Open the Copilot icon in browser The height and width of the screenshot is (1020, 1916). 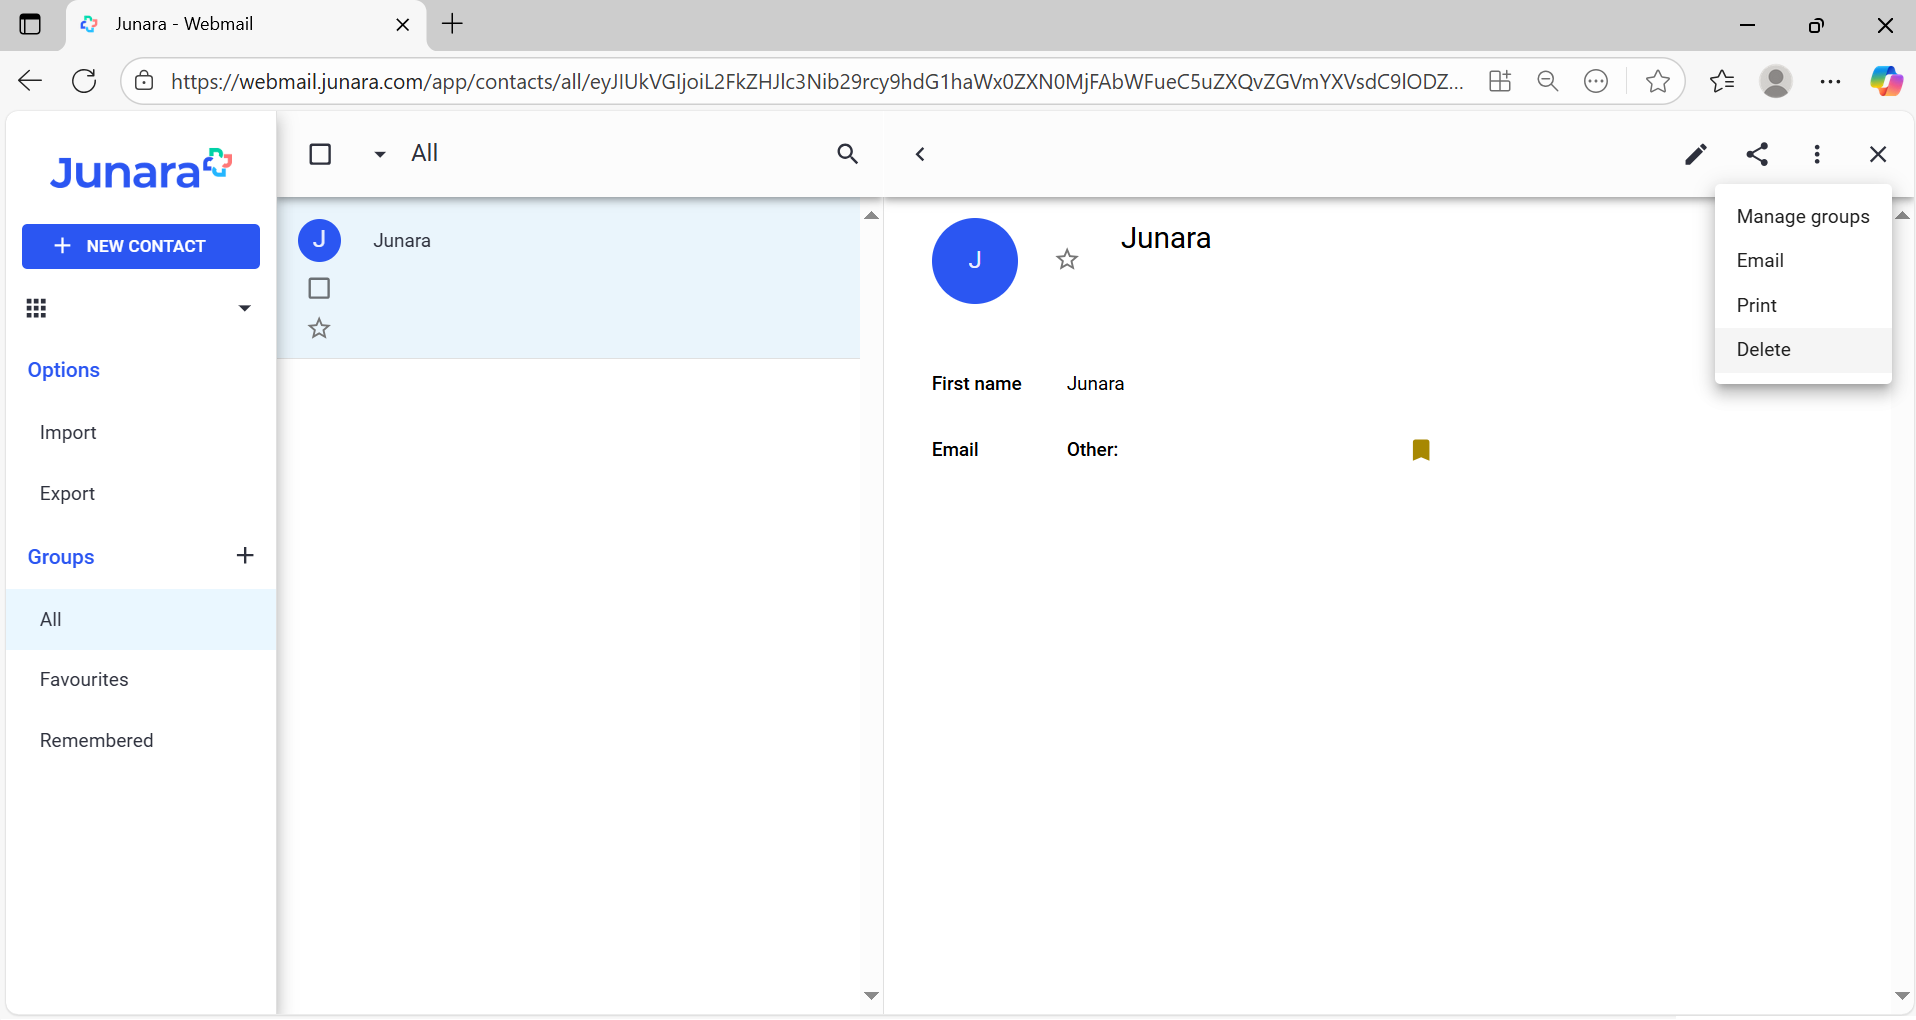pos(1886,81)
